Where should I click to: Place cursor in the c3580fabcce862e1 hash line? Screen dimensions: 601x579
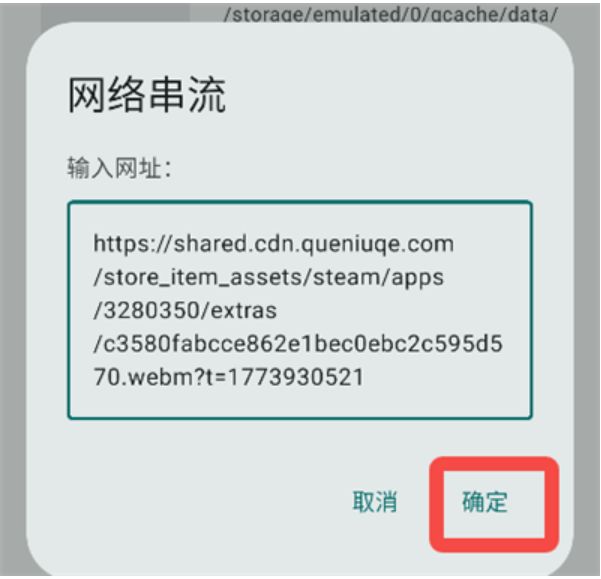tap(298, 343)
